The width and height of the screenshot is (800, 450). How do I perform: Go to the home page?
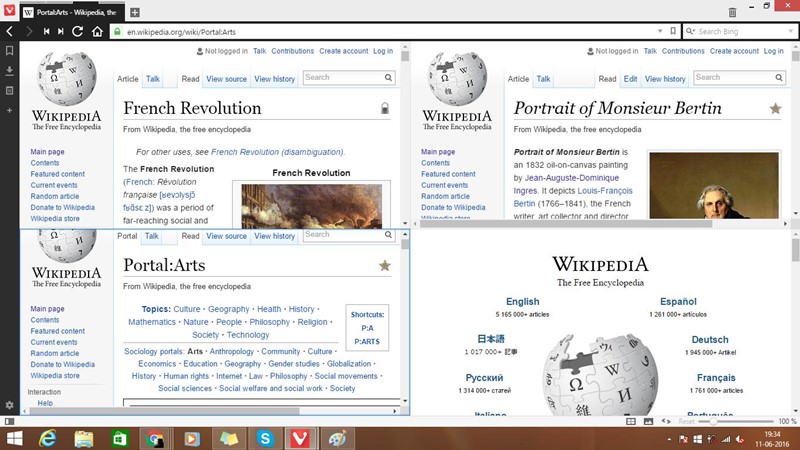coord(97,32)
